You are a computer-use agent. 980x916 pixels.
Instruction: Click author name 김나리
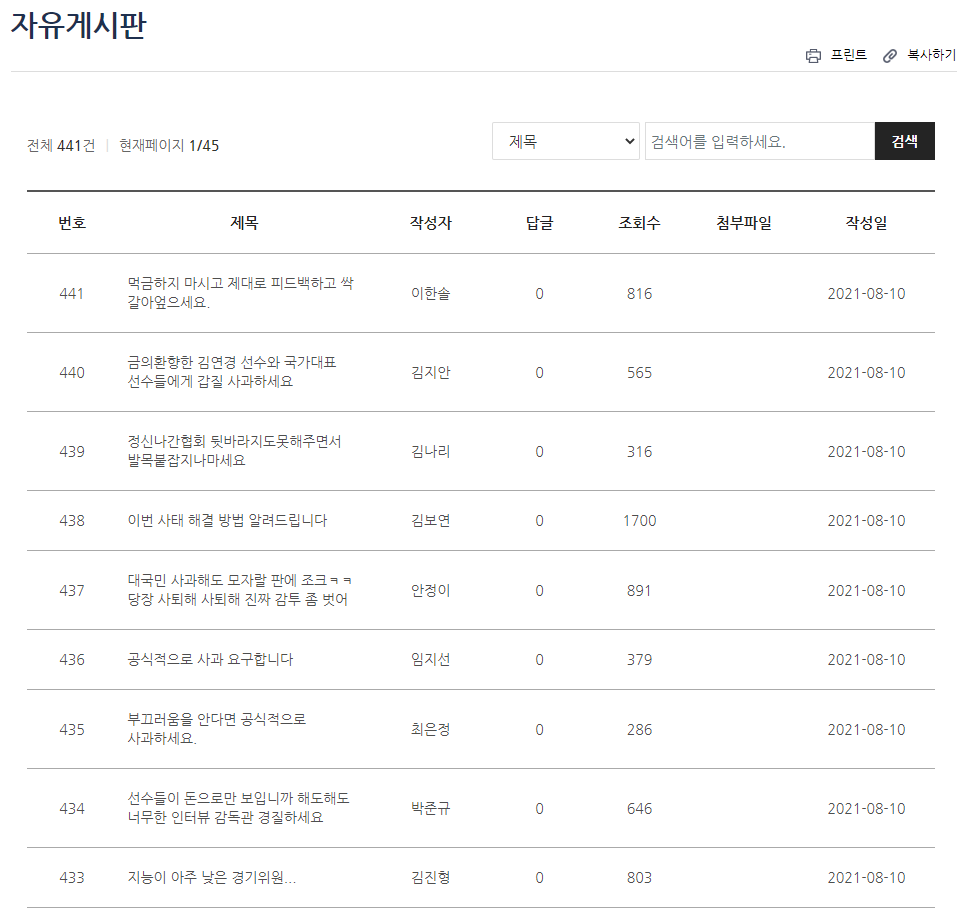point(431,451)
